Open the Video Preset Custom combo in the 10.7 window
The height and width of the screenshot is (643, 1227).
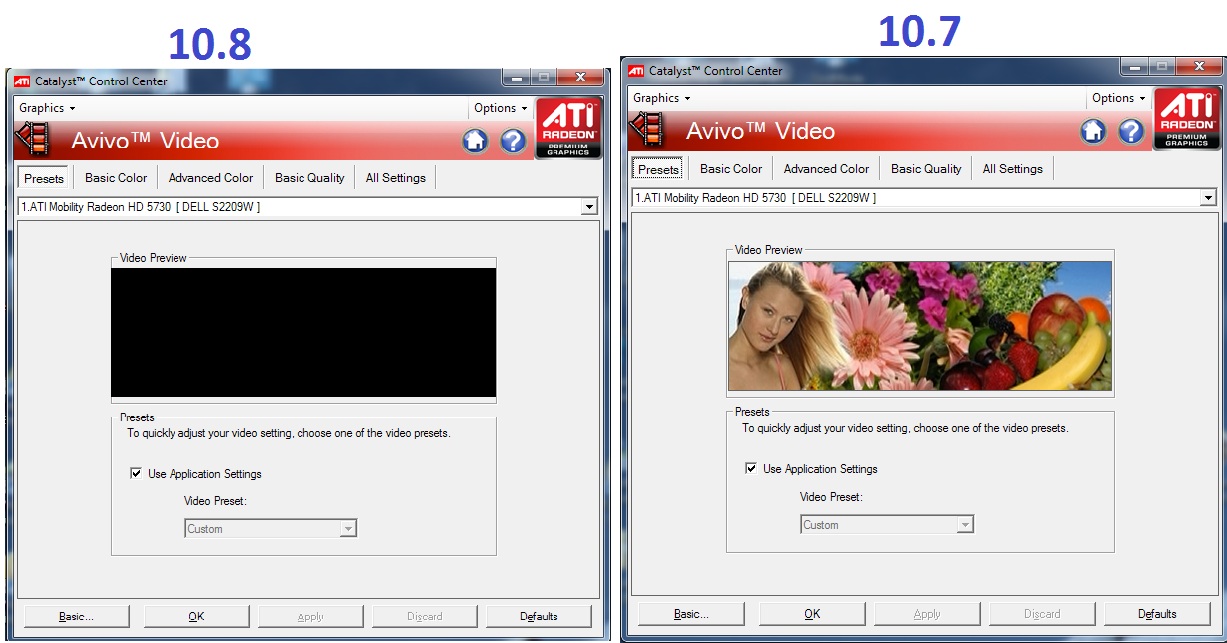(886, 525)
